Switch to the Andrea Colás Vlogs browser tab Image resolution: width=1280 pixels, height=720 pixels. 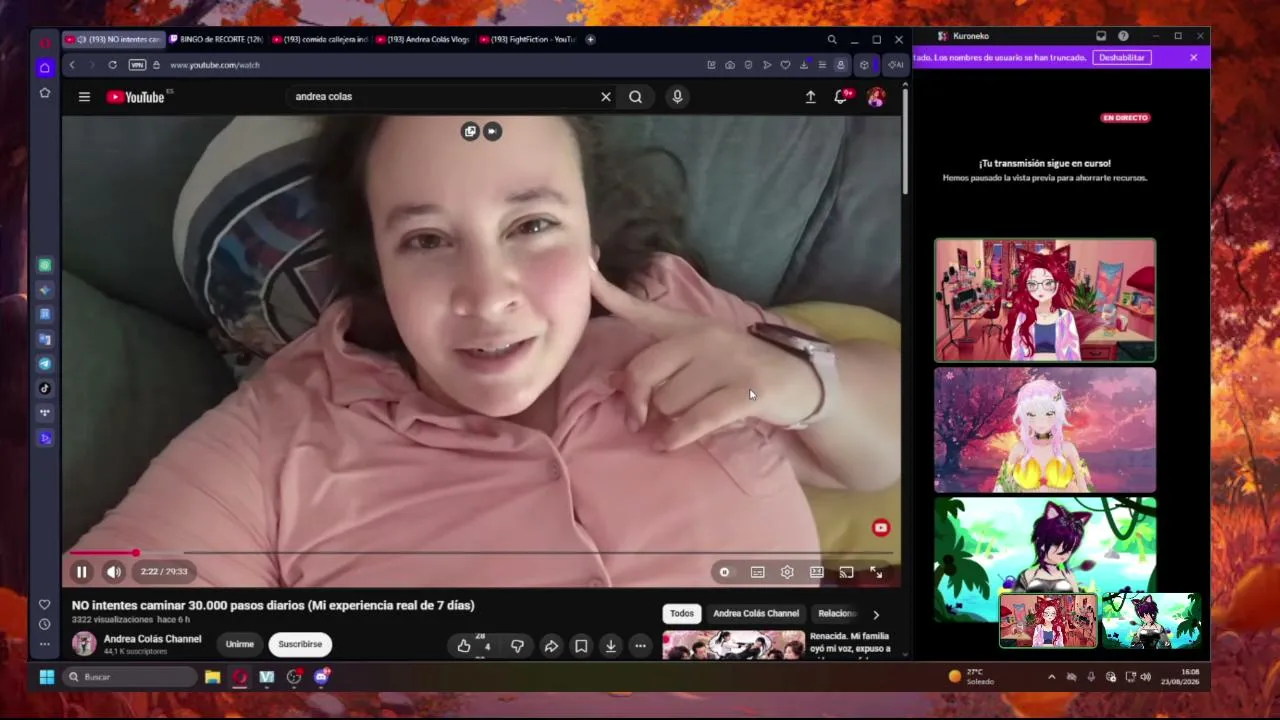click(423, 40)
